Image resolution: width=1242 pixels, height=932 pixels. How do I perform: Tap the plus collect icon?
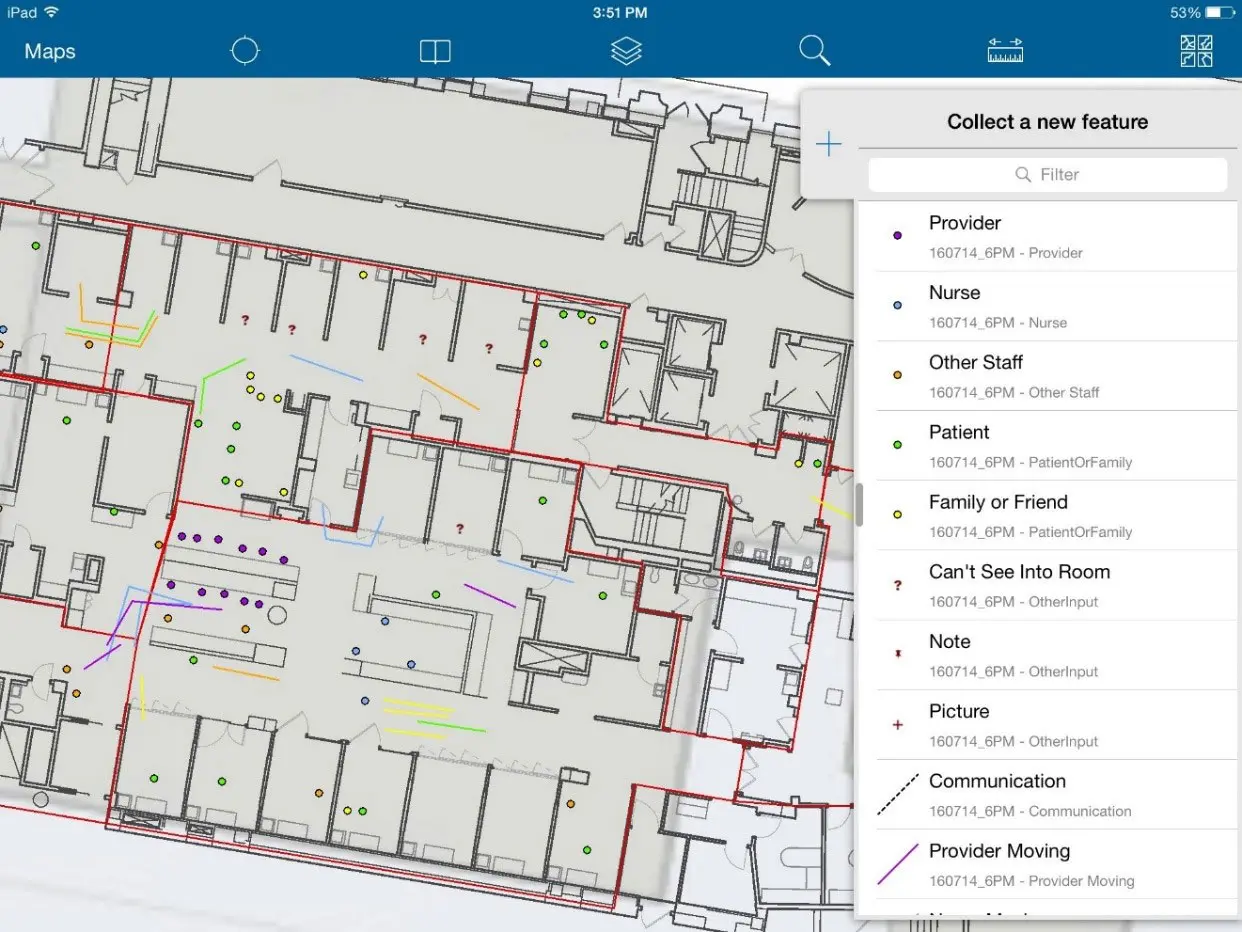click(829, 145)
